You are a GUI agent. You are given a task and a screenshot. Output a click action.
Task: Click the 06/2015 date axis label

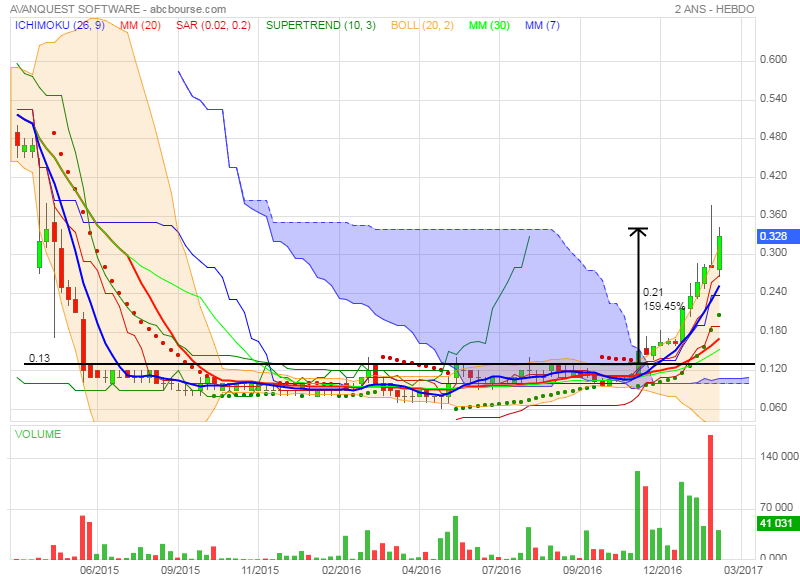pos(99,570)
